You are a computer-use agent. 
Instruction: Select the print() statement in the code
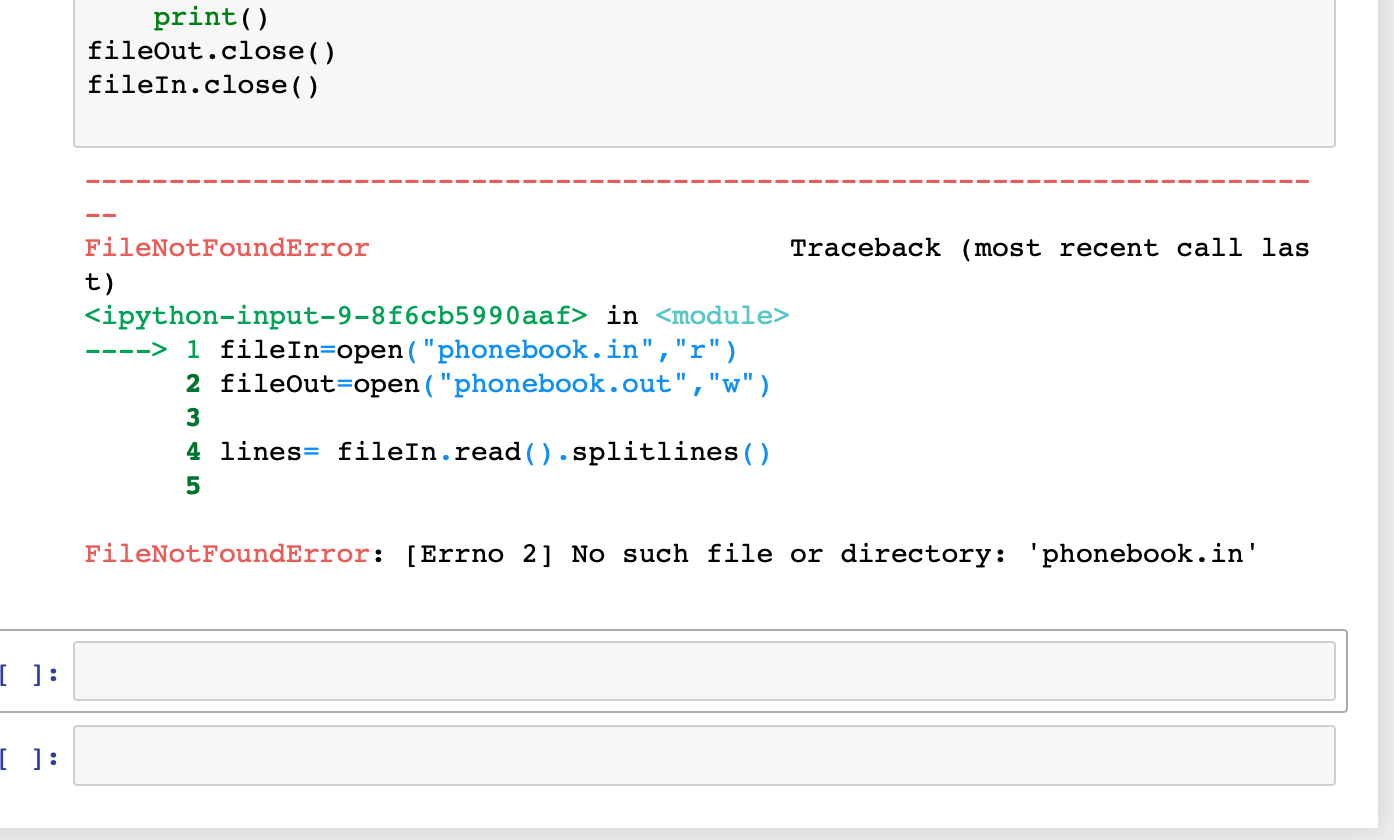[x=208, y=16]
